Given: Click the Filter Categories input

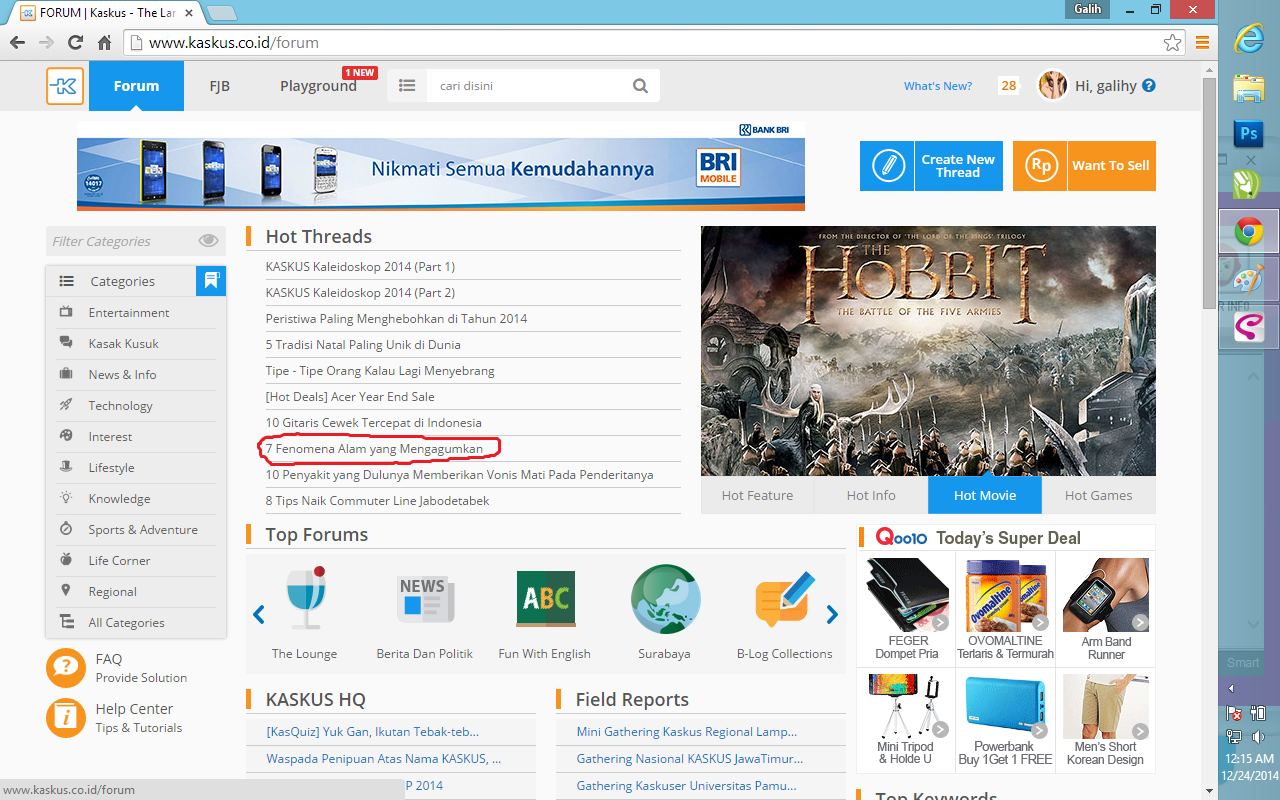Looking at the screenshot, I should (x=122, y=241).
